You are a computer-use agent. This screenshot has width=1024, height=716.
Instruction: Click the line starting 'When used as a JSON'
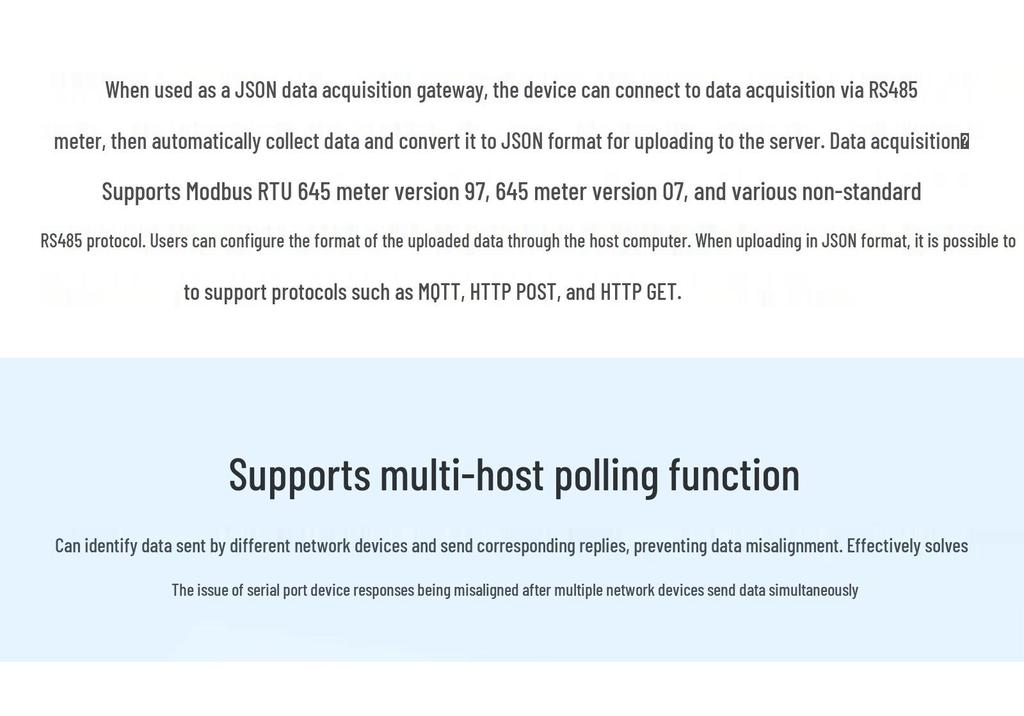point(511,90)
